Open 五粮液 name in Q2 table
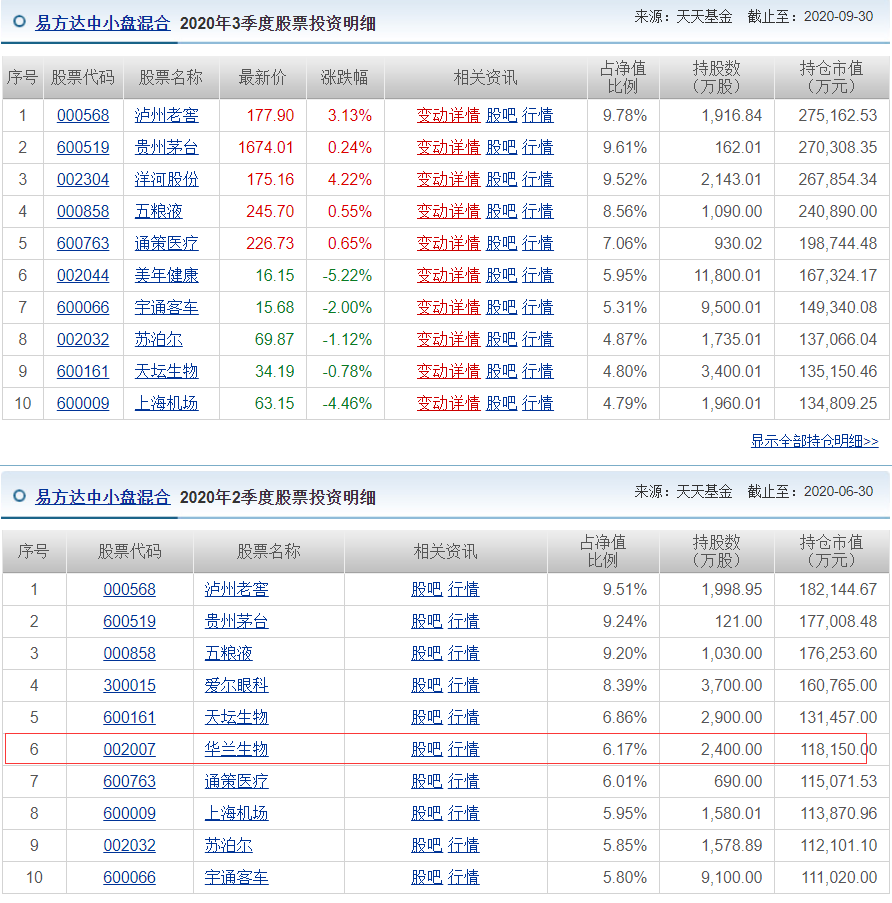Image resolution: width=892 pixels, height=903 pixels. pos(229,653)
